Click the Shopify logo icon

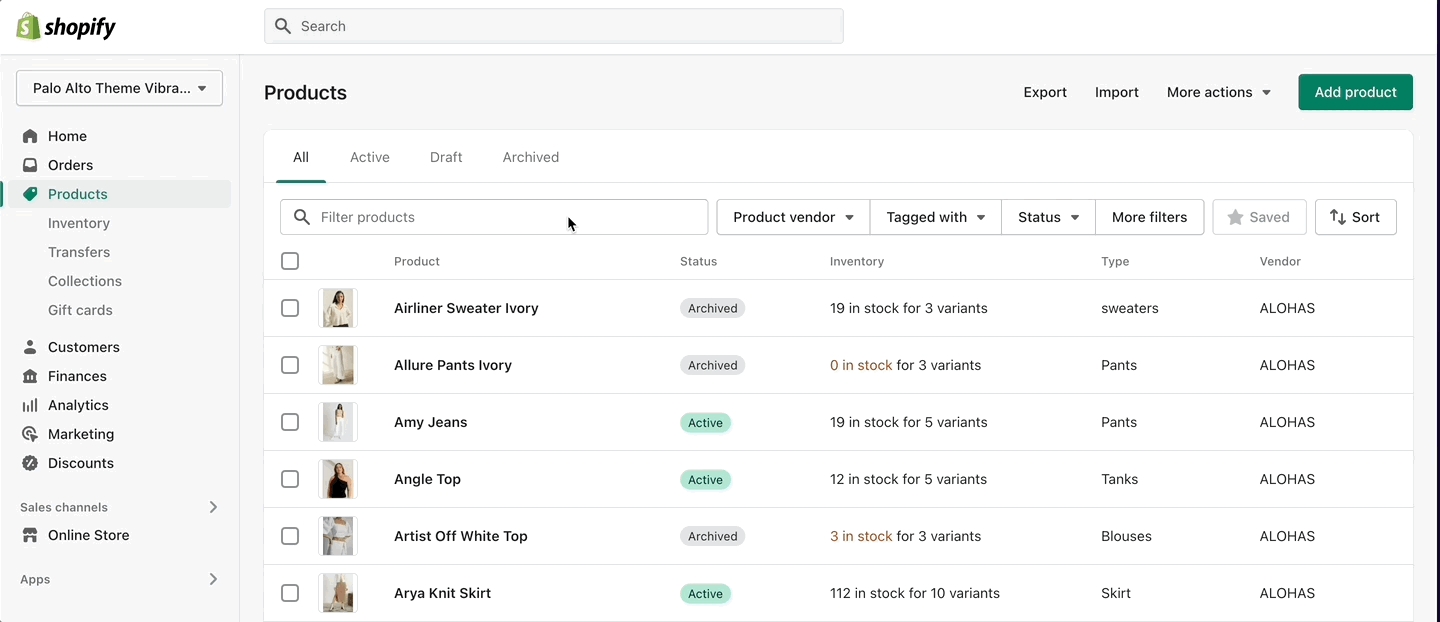(28, 27)
